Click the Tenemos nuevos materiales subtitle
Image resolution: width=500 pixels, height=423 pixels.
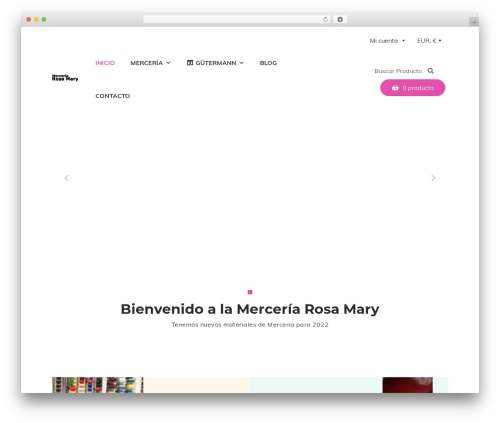[x=250, y=325]
